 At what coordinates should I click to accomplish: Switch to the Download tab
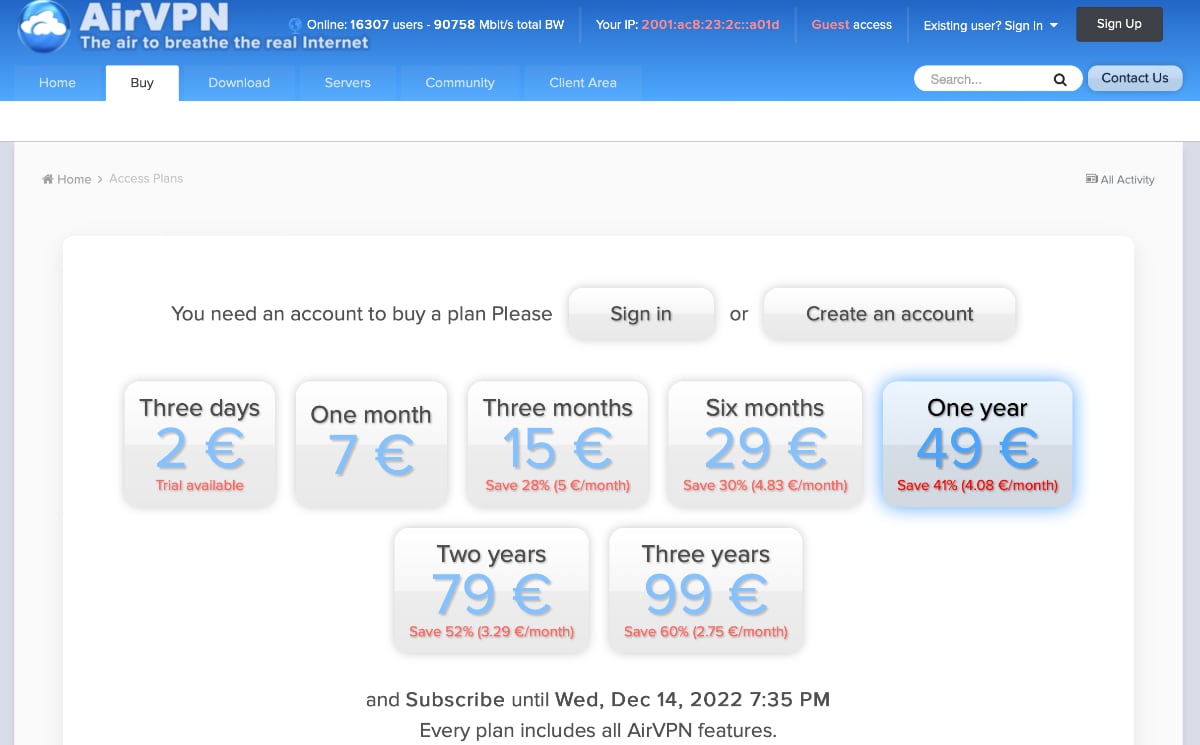tap(239, 83)
